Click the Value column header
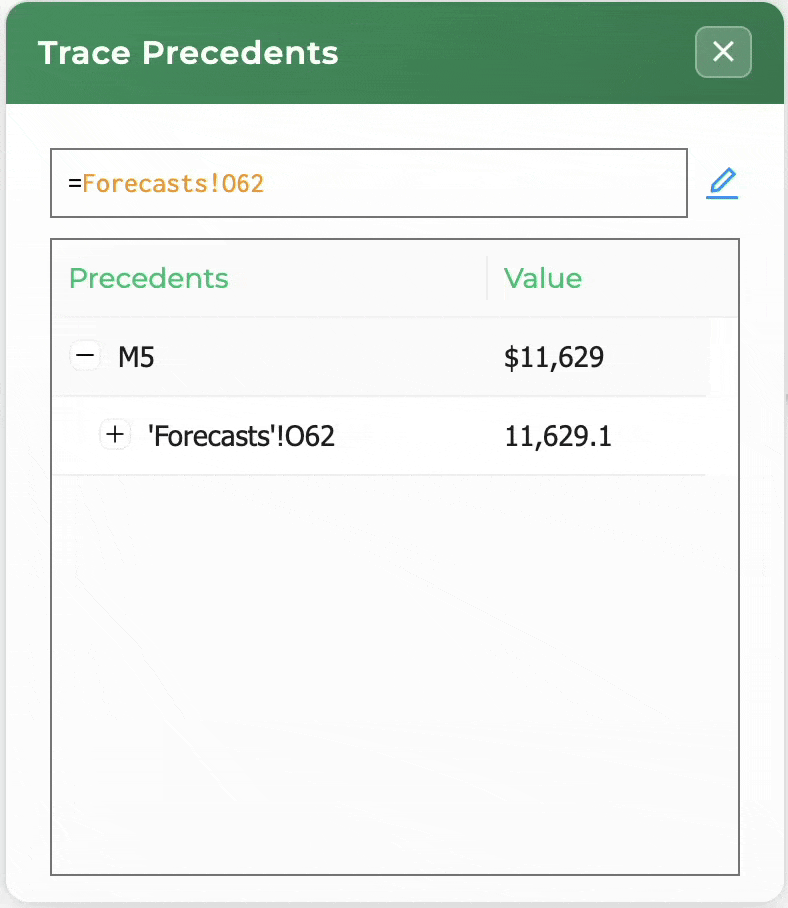 coord(543,278)
